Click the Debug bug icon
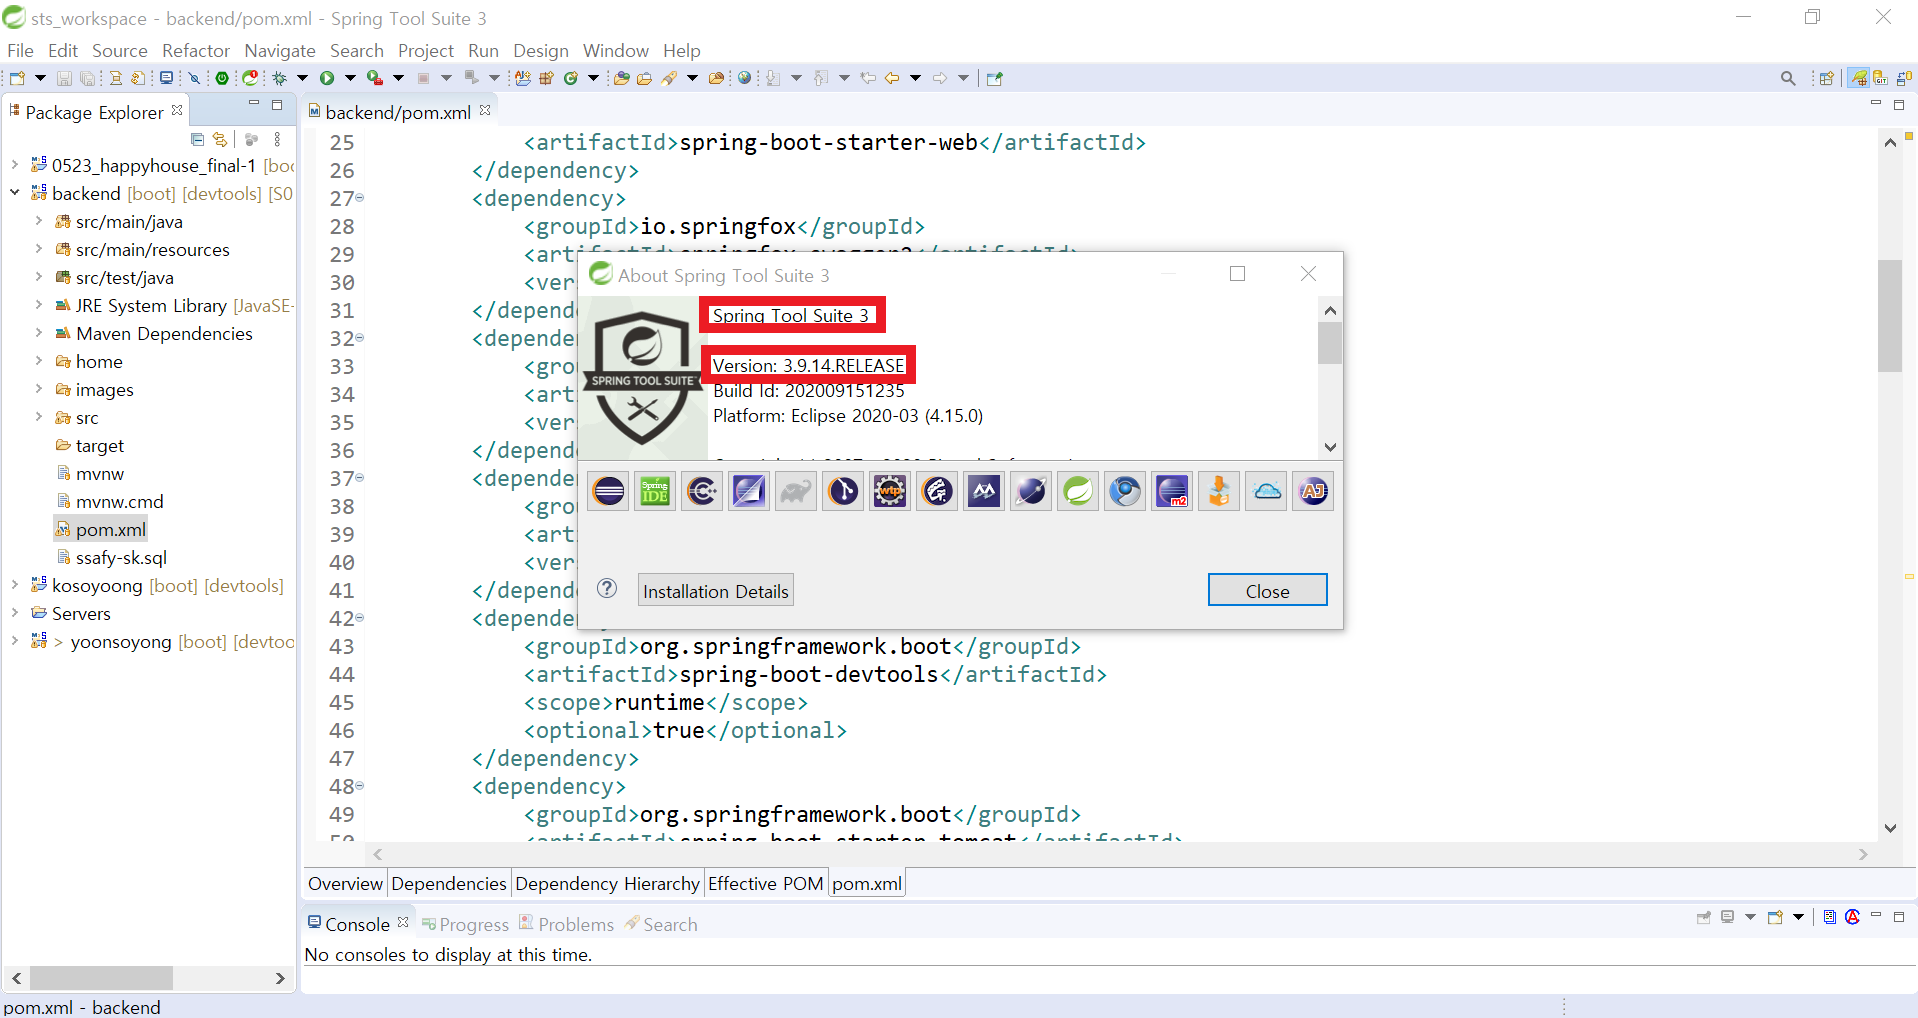Image resolution: width=1918 pixels, height=1018 pixels. pos(280,78)
